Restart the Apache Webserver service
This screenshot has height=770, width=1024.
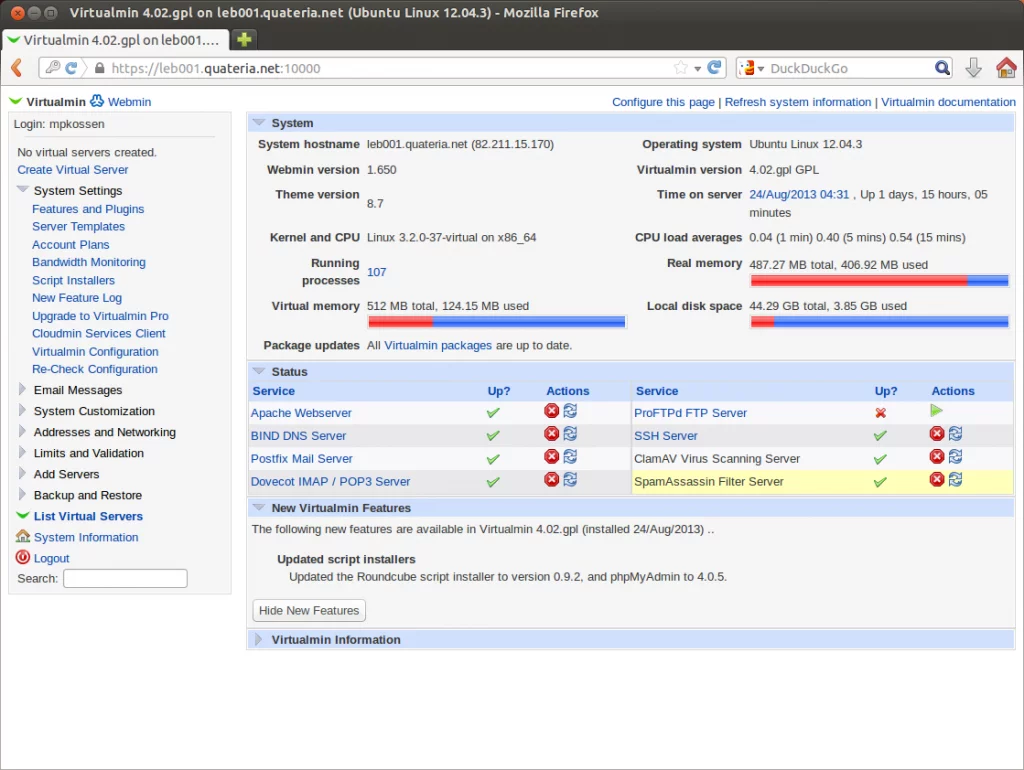pyautogui.click(x=570, y=411)
